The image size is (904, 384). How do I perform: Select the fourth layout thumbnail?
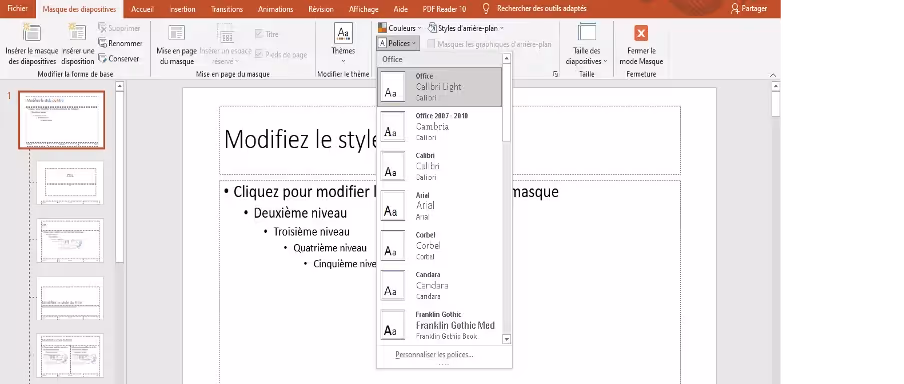tap(70, 298)
